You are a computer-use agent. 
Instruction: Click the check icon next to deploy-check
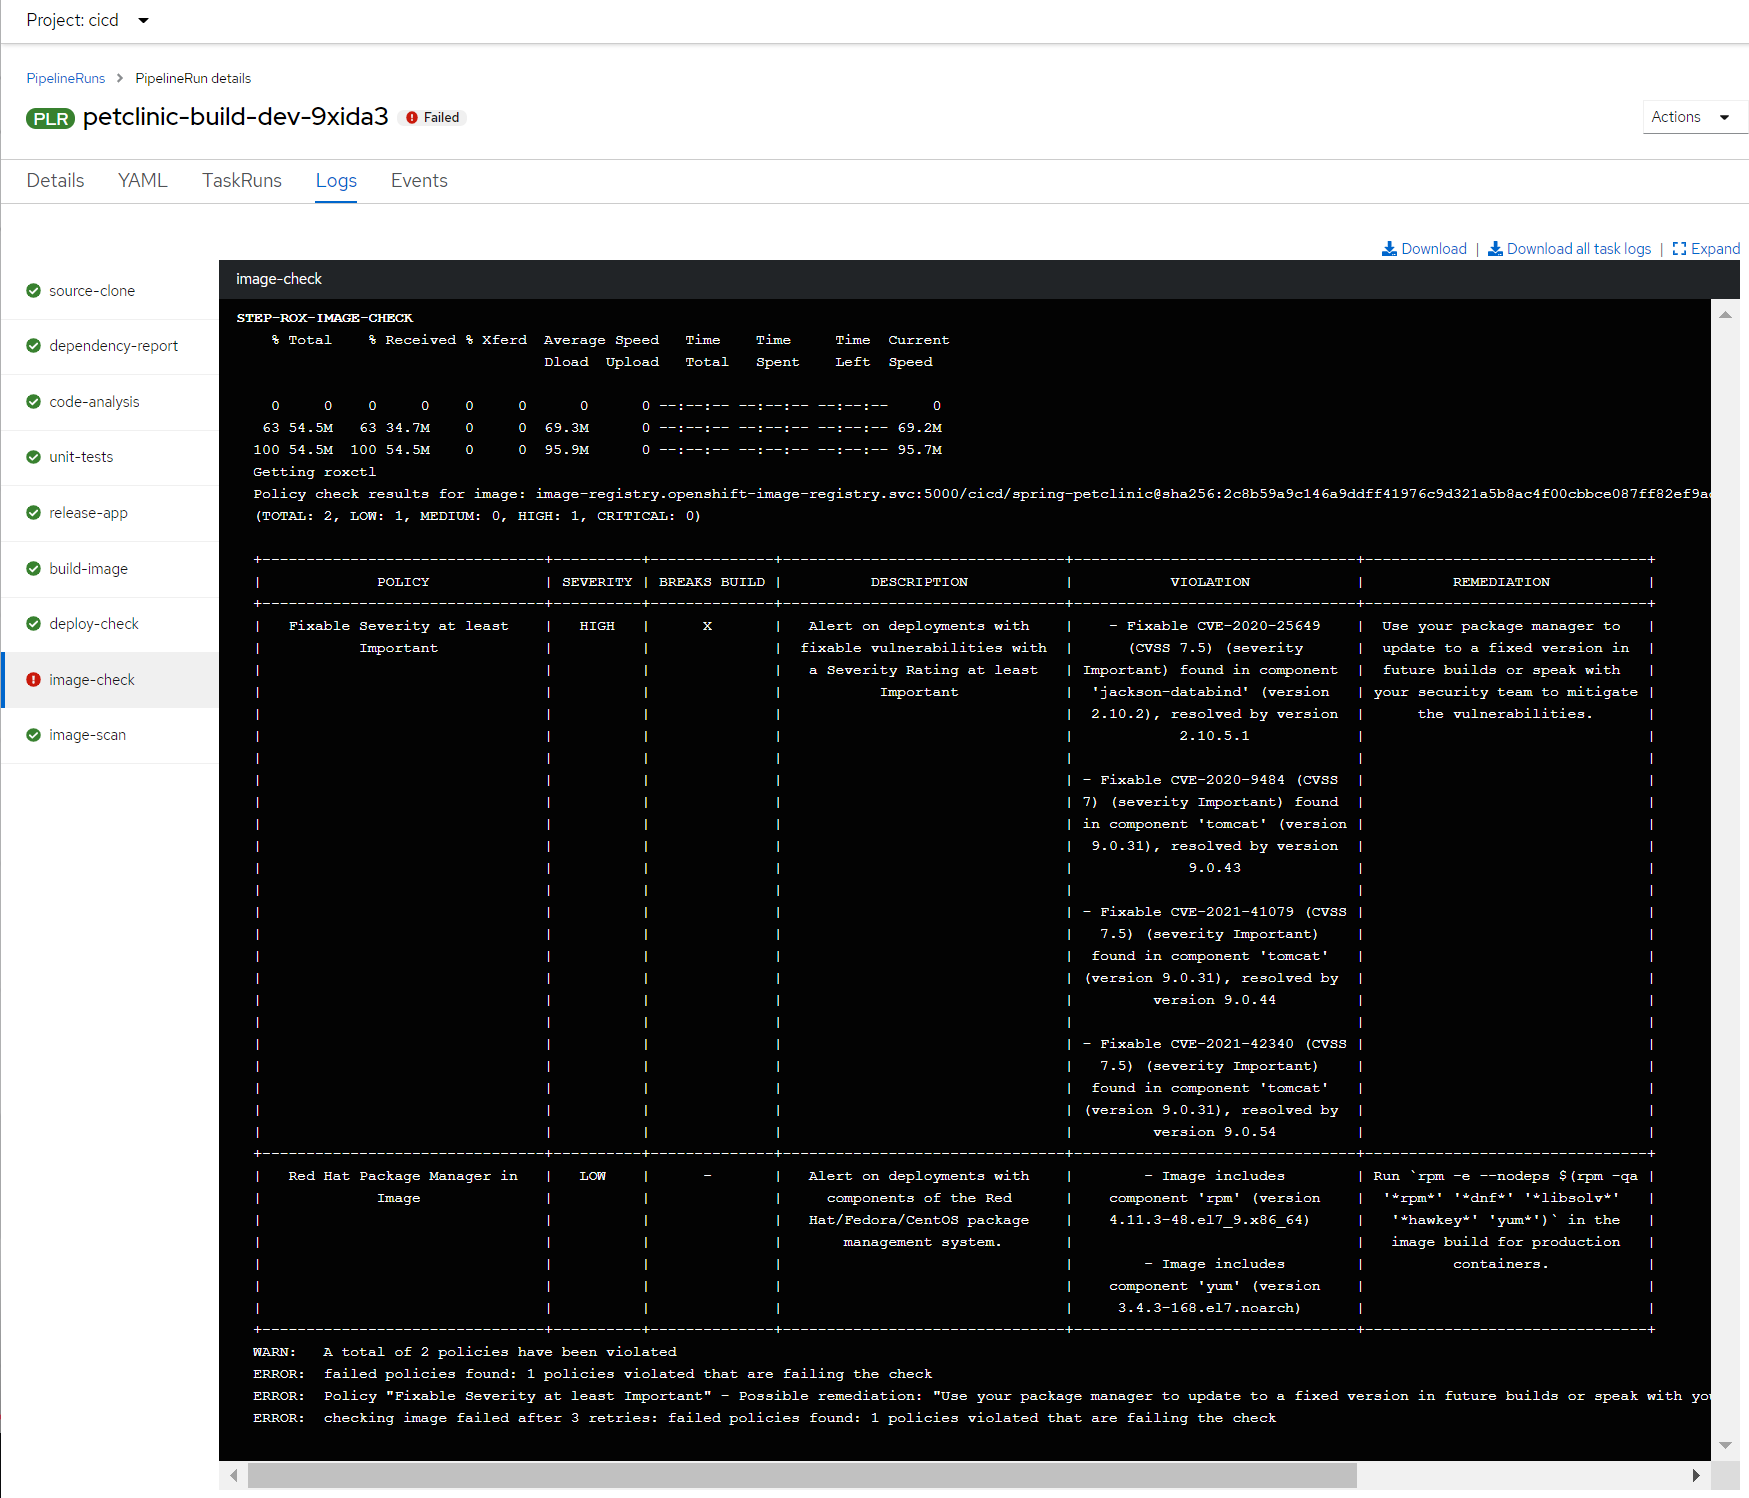[33, 623]
